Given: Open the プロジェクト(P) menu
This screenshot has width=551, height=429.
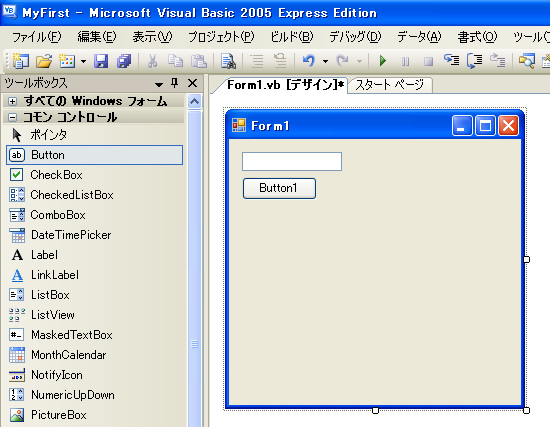Looking at the screenshot, I should tap(221, 37).
